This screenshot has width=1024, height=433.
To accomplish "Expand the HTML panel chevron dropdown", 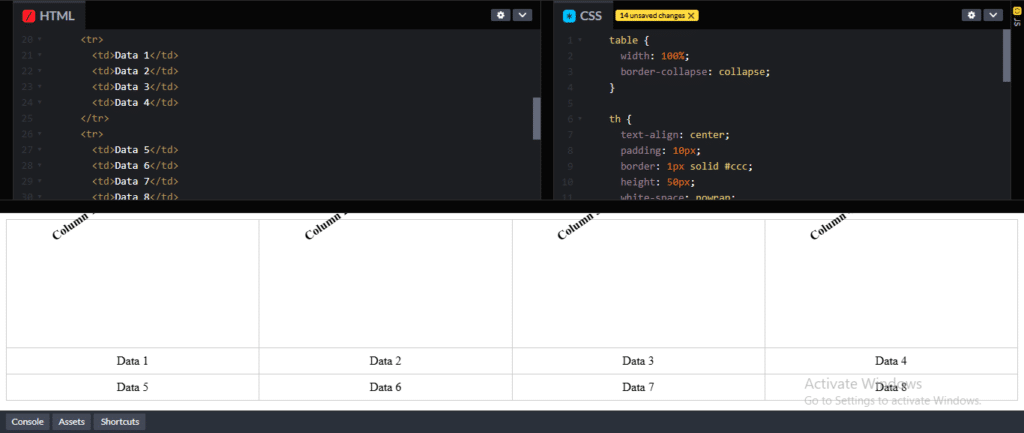I will click(x=524, y=15).
